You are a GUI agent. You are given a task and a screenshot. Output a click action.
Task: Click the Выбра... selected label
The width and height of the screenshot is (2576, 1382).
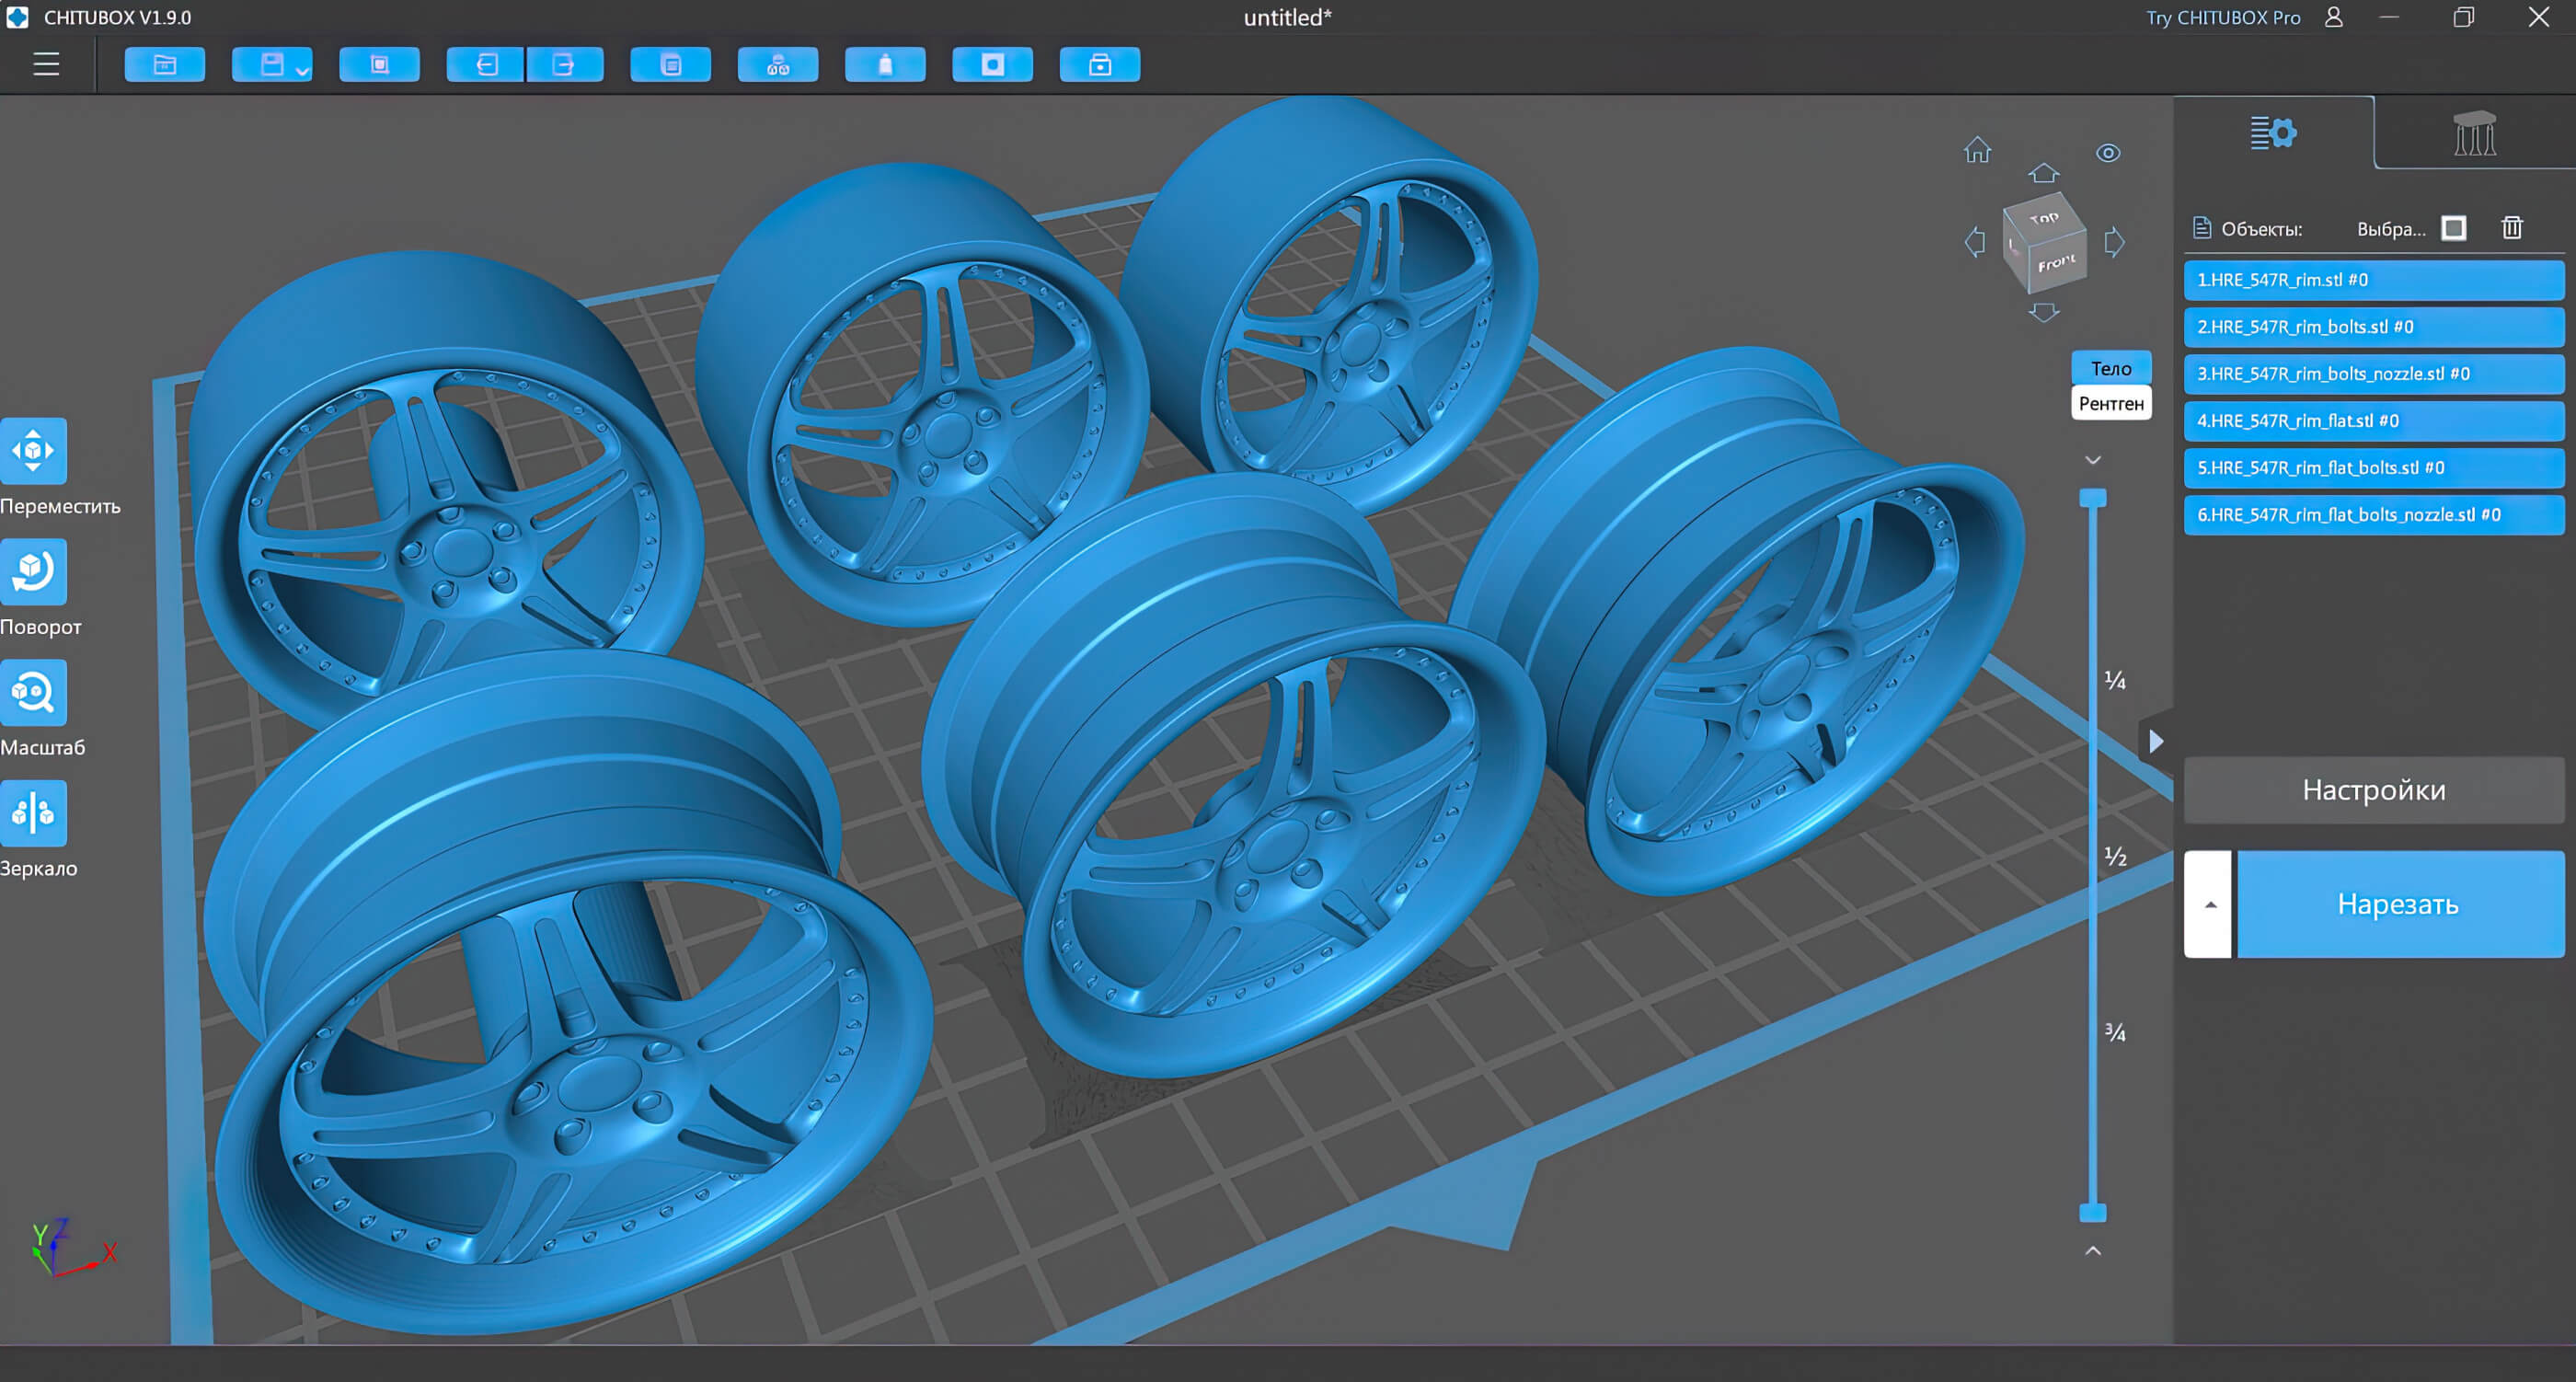coord(2391,229)
